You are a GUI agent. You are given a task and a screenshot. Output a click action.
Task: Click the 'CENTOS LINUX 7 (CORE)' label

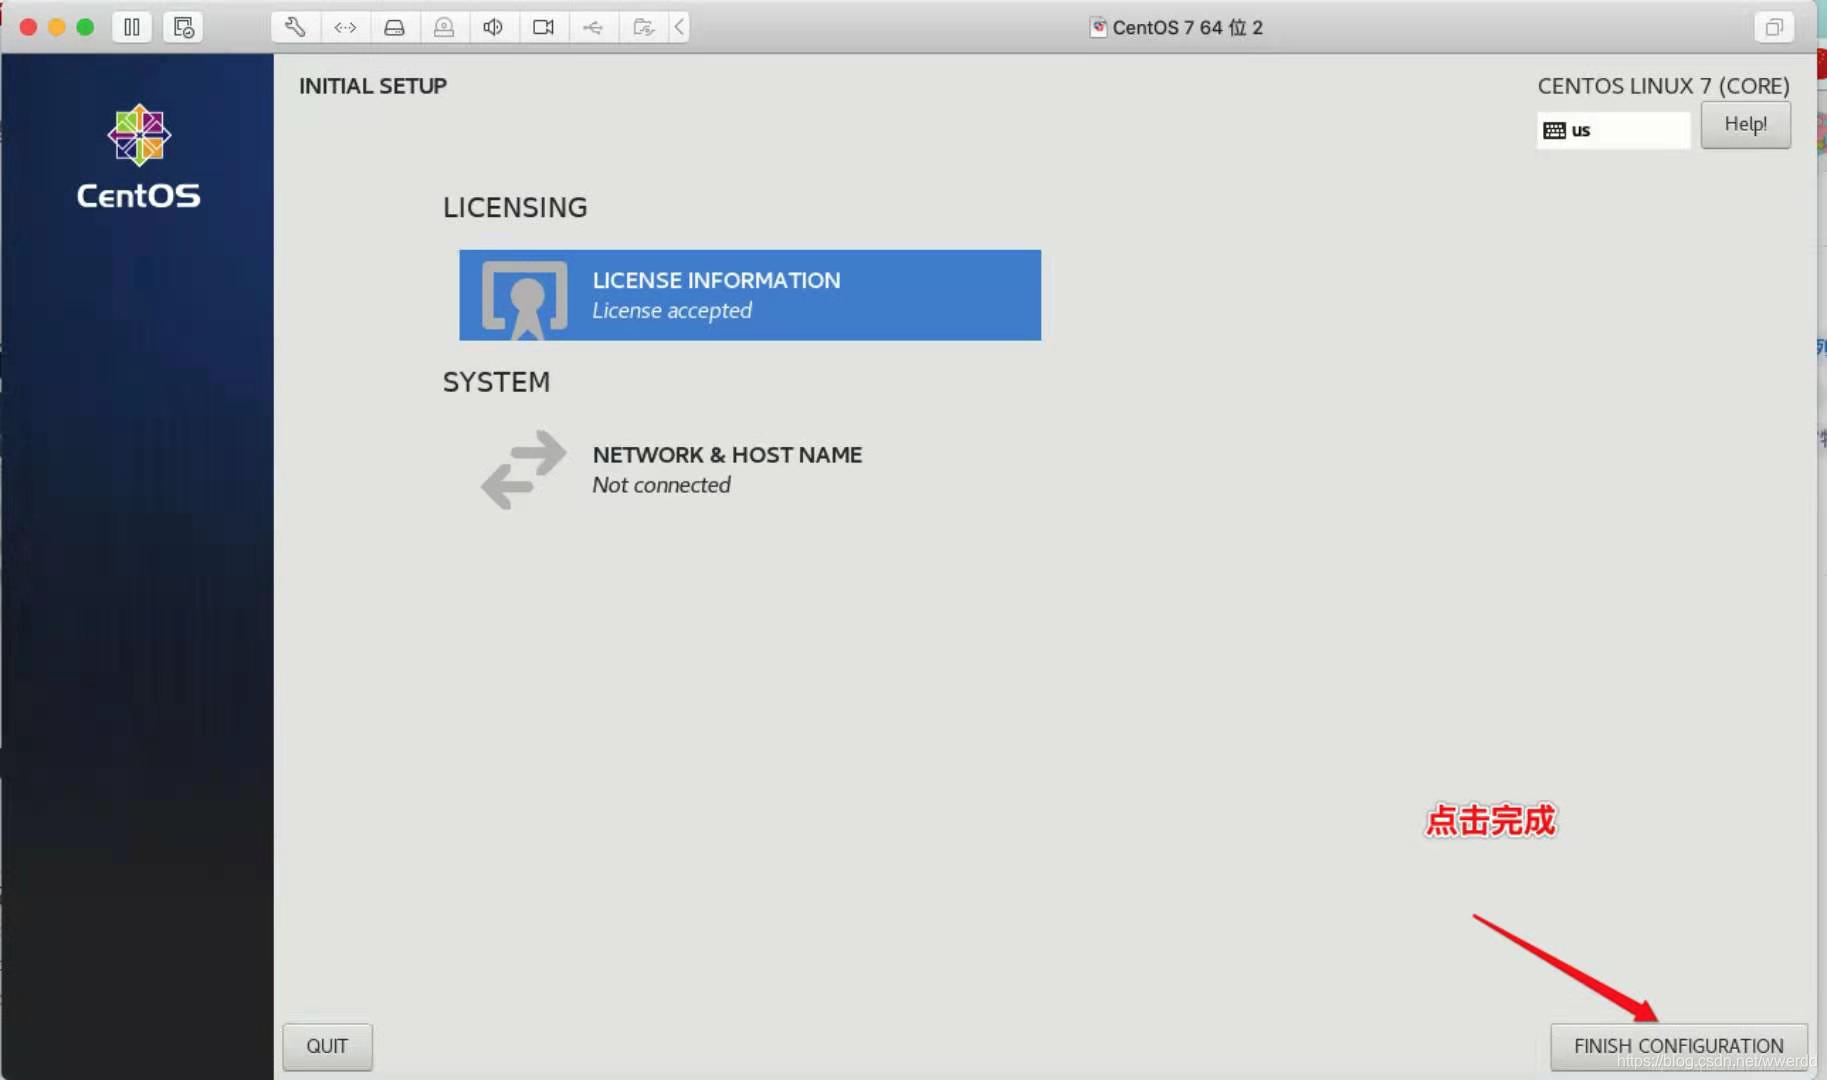point(1663,86)
